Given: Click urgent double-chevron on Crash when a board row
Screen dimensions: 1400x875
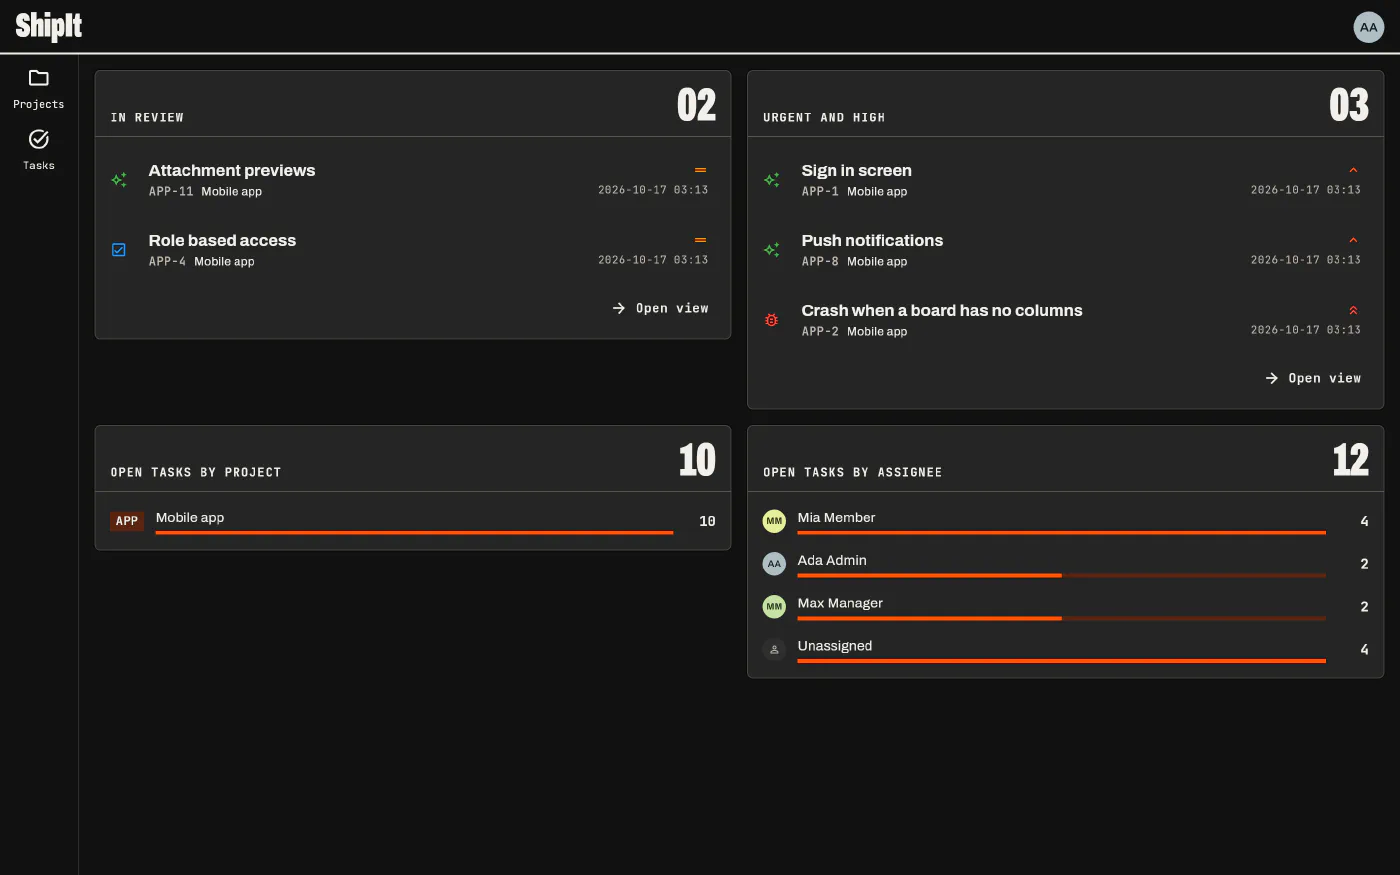Looking at the screenshot, I should (1353, 310).
